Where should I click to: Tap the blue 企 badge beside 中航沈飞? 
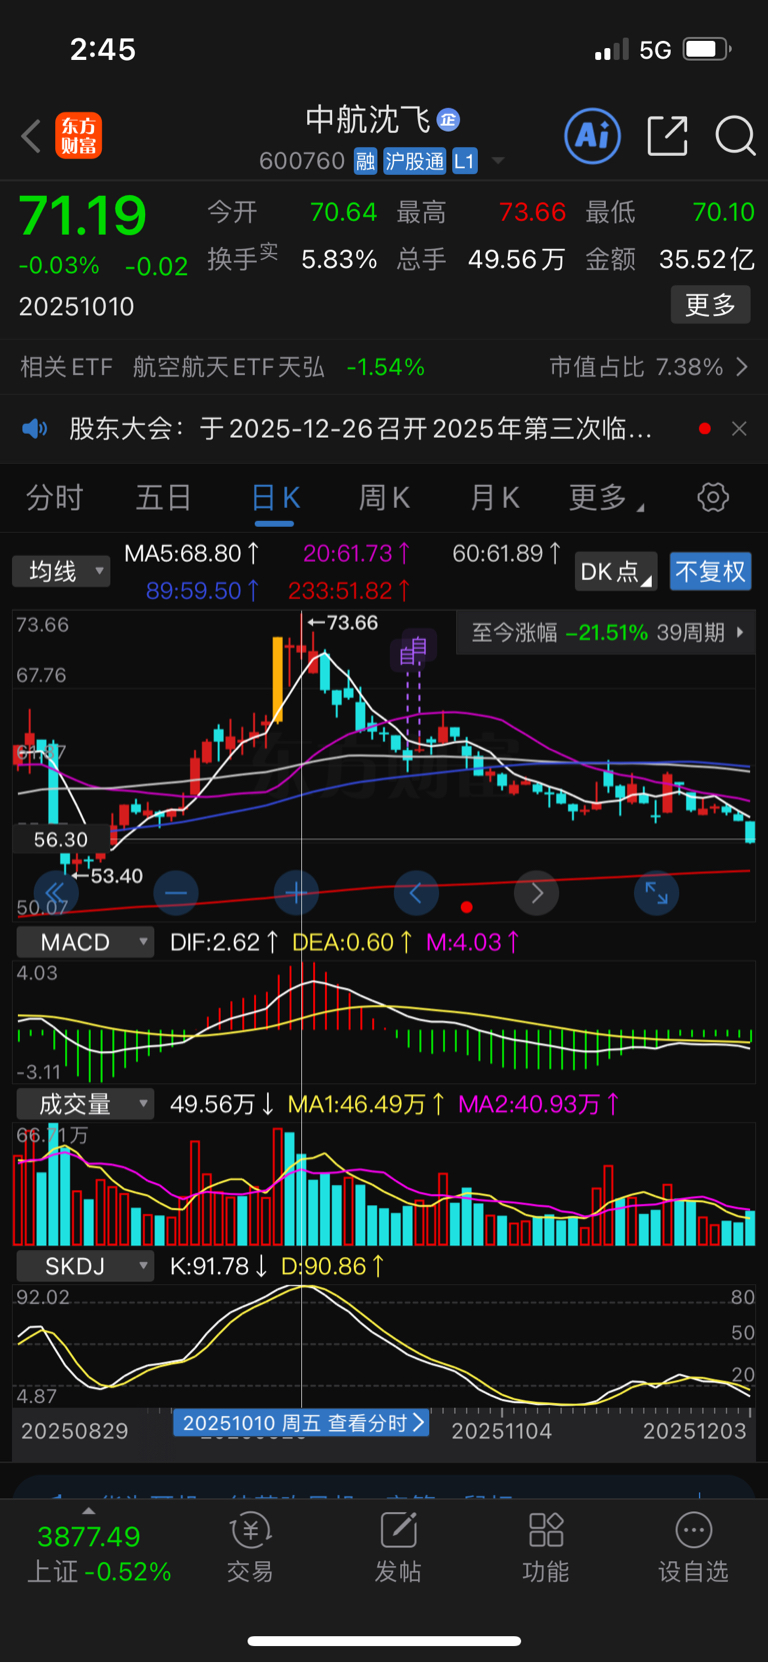[x=448, y=120]
